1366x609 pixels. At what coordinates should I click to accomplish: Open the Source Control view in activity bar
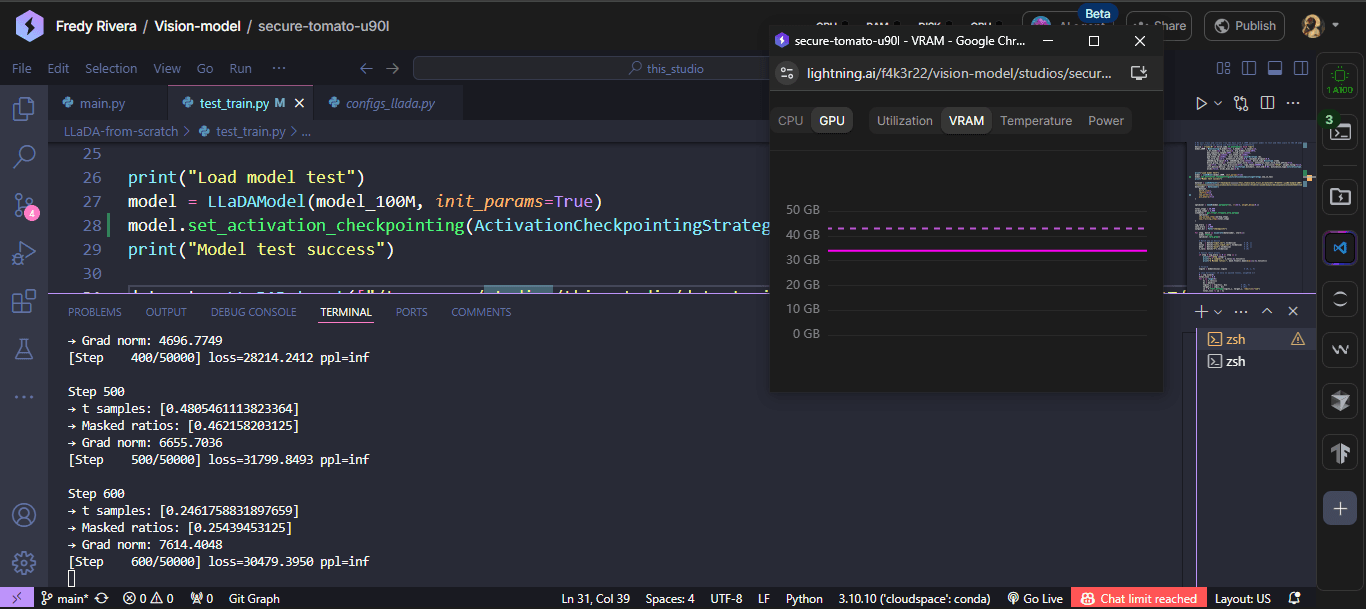(24, 206)
